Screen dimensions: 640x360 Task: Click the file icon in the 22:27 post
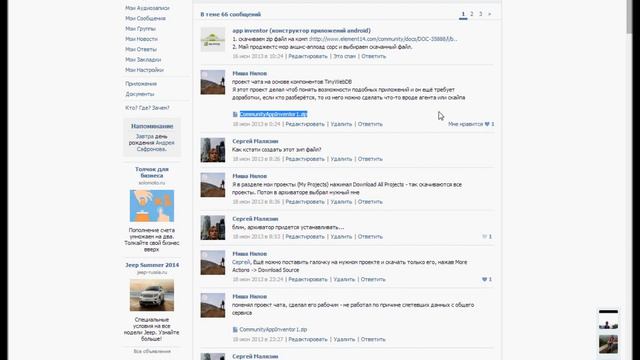click(x=235, y=329)
